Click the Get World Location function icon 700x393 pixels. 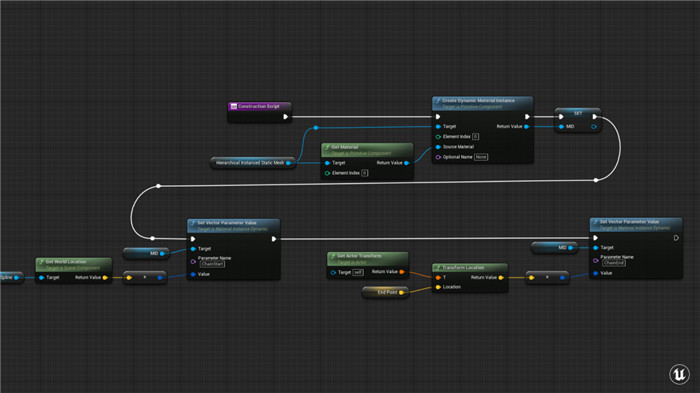click(42, 262)
